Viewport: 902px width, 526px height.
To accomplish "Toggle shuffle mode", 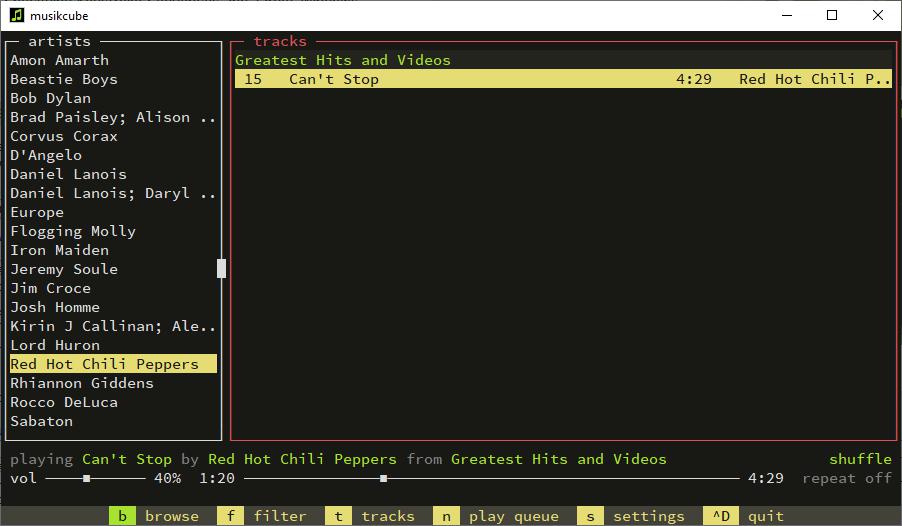I will (x=860, y=459).
